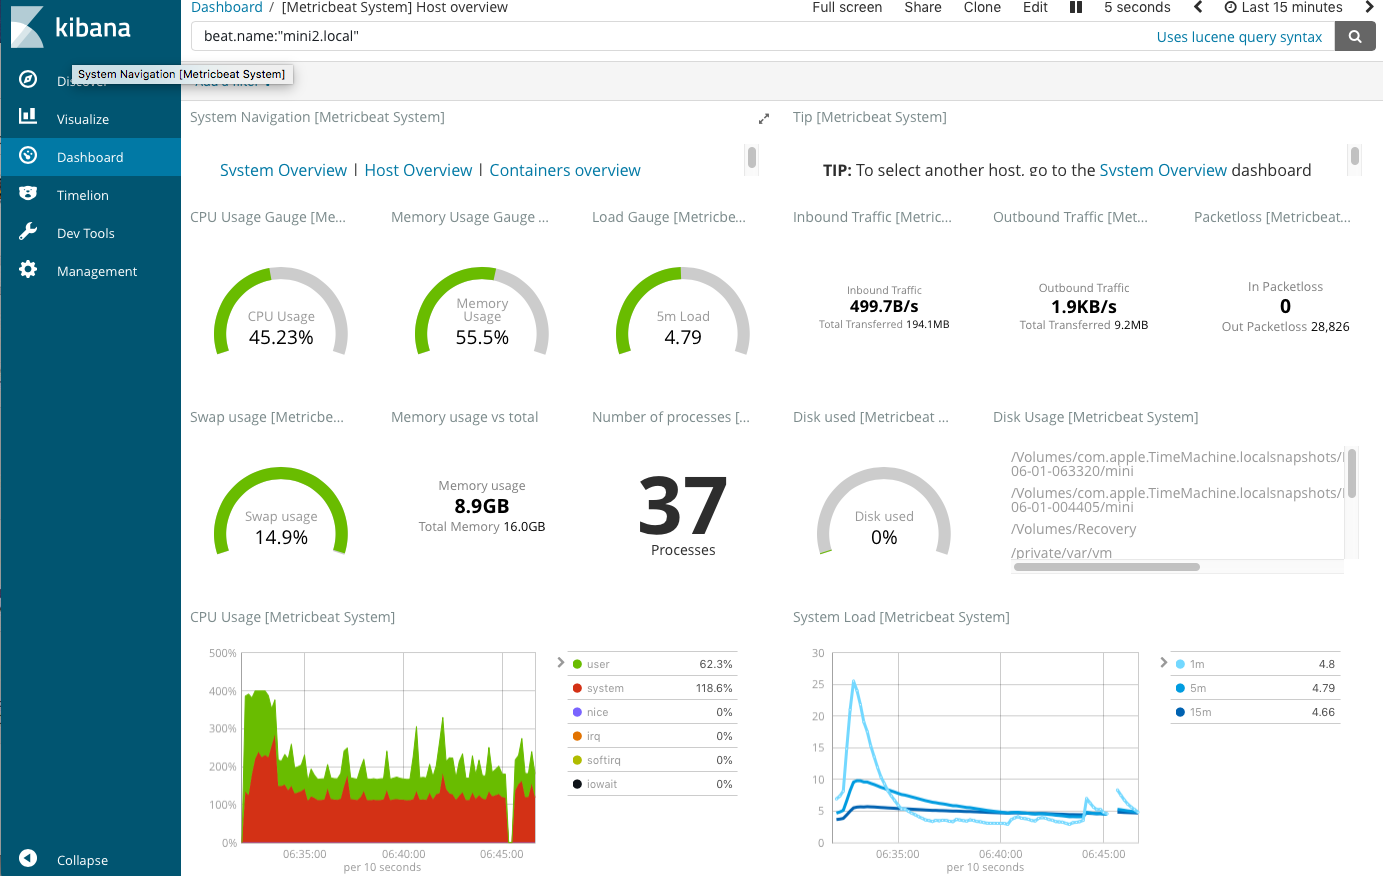Screen dimensions: 1383x876
Task: Click the Disk Usage vertical scrollbar
Action: pos(1352,473)
